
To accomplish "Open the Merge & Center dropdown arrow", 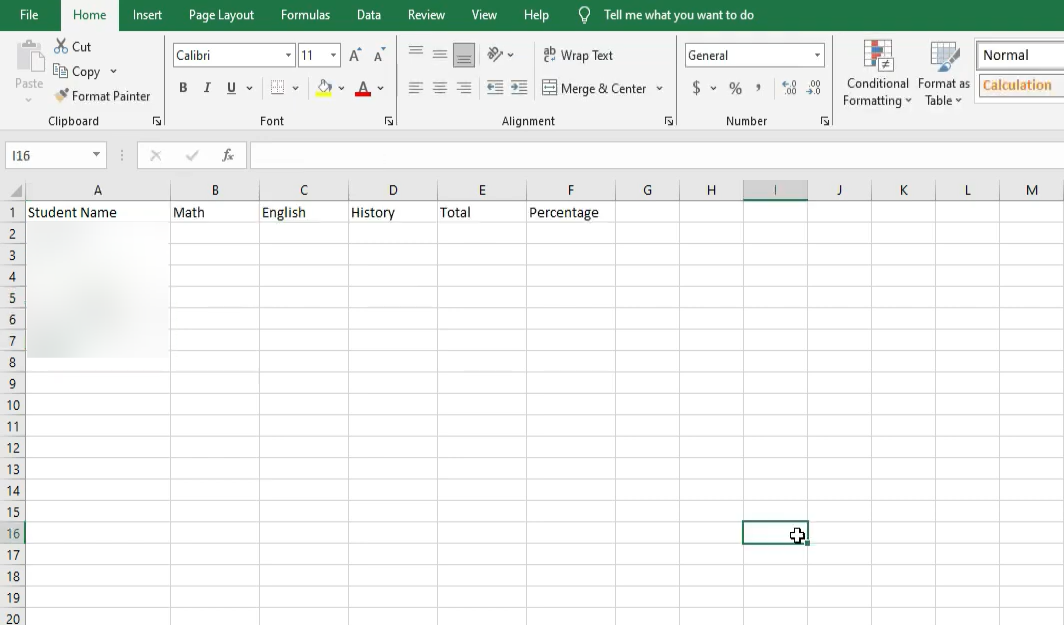I will click(660, 89).
